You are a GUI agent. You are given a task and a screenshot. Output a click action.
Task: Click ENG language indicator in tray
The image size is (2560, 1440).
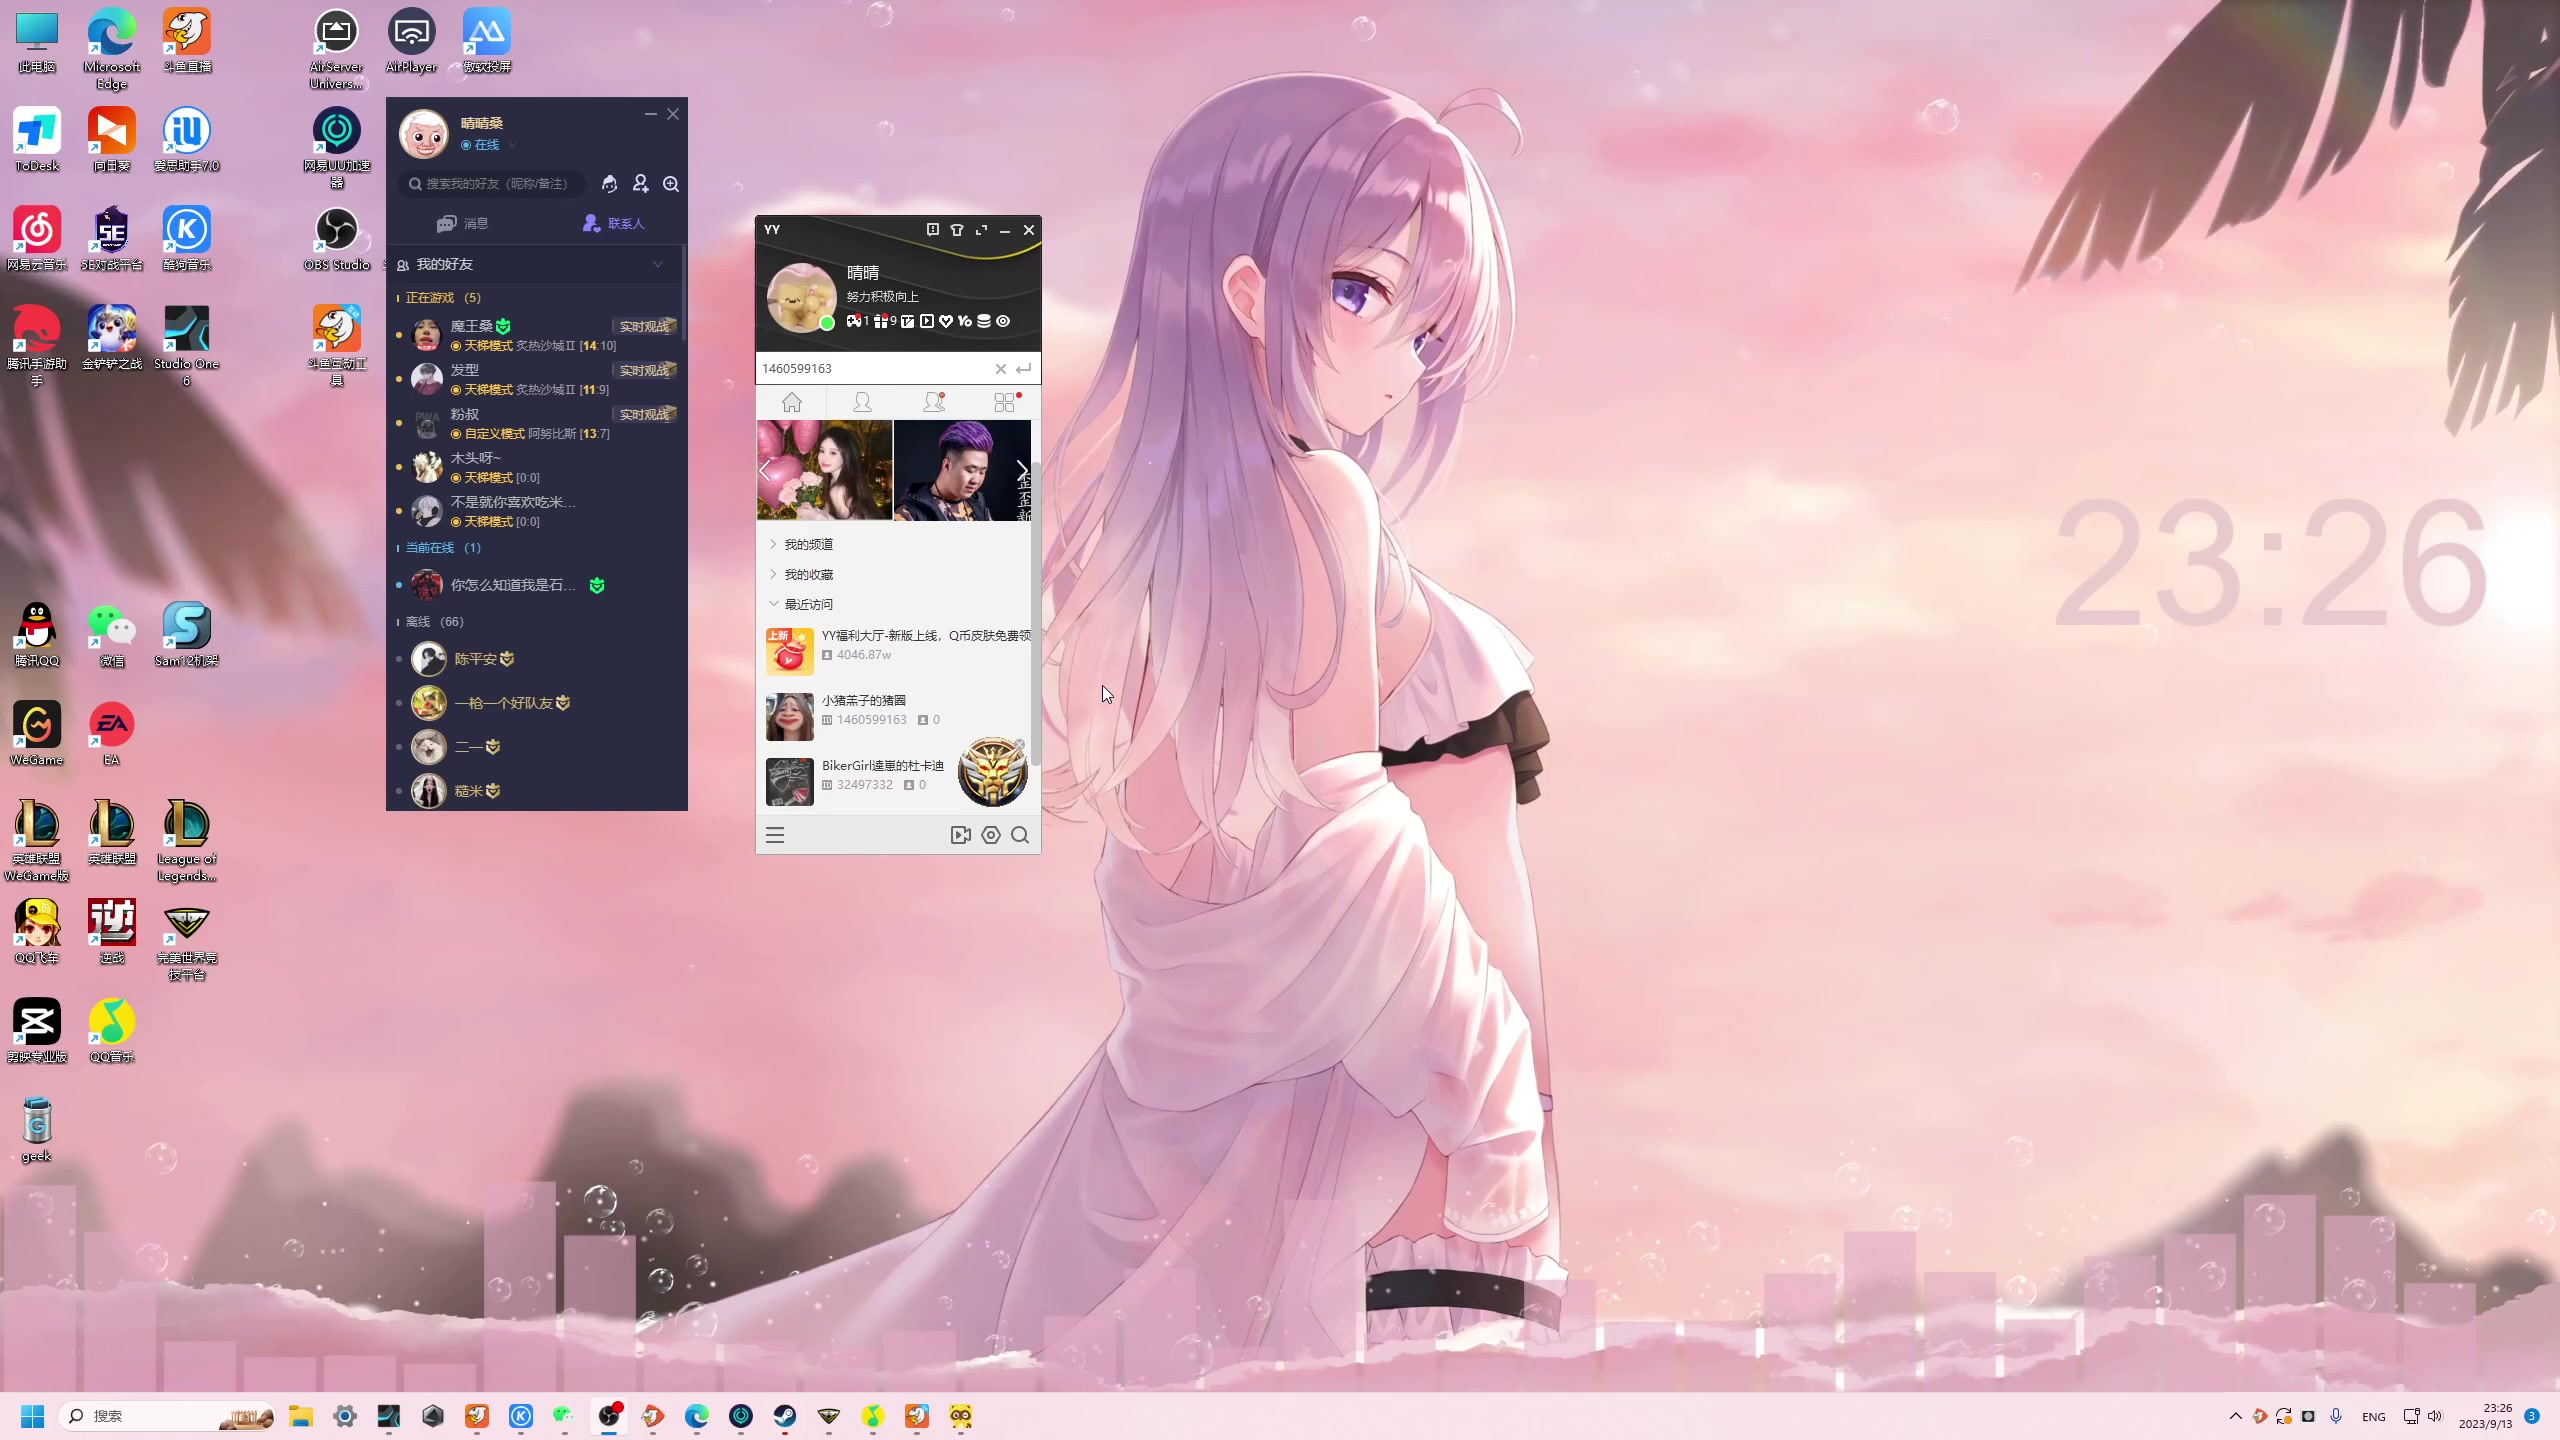[x=2373, y=1417]
